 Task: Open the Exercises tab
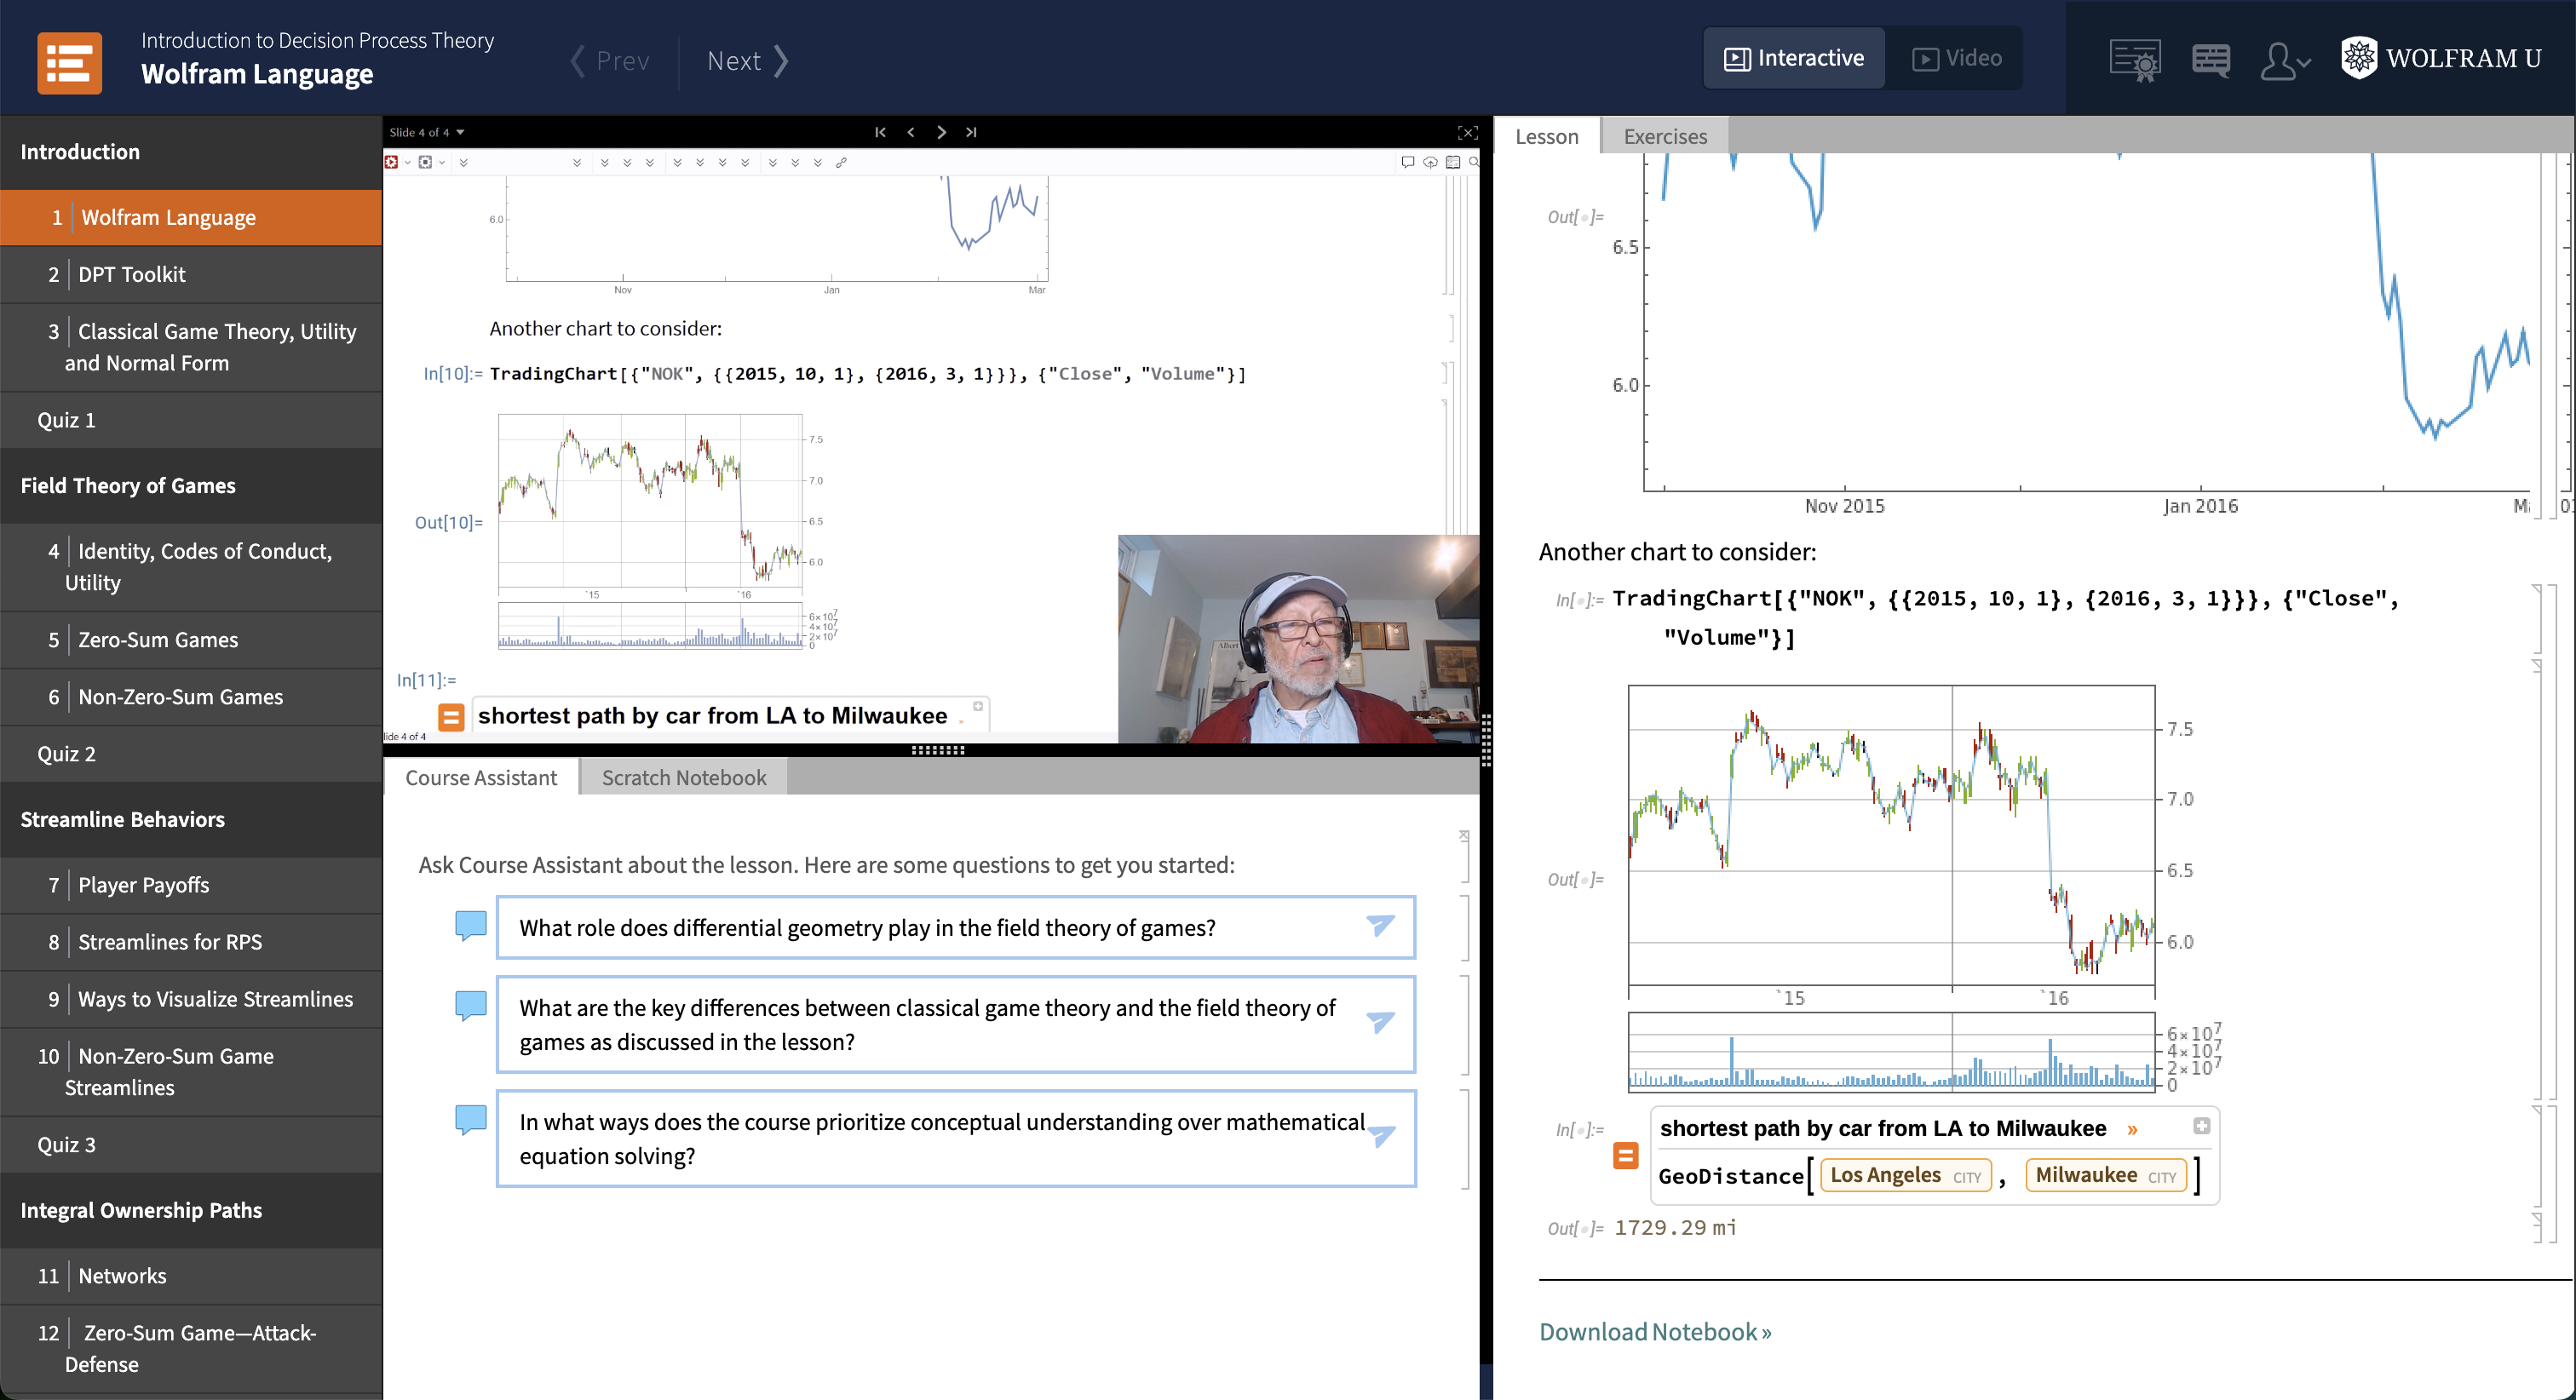click(x=1665, y=136)
